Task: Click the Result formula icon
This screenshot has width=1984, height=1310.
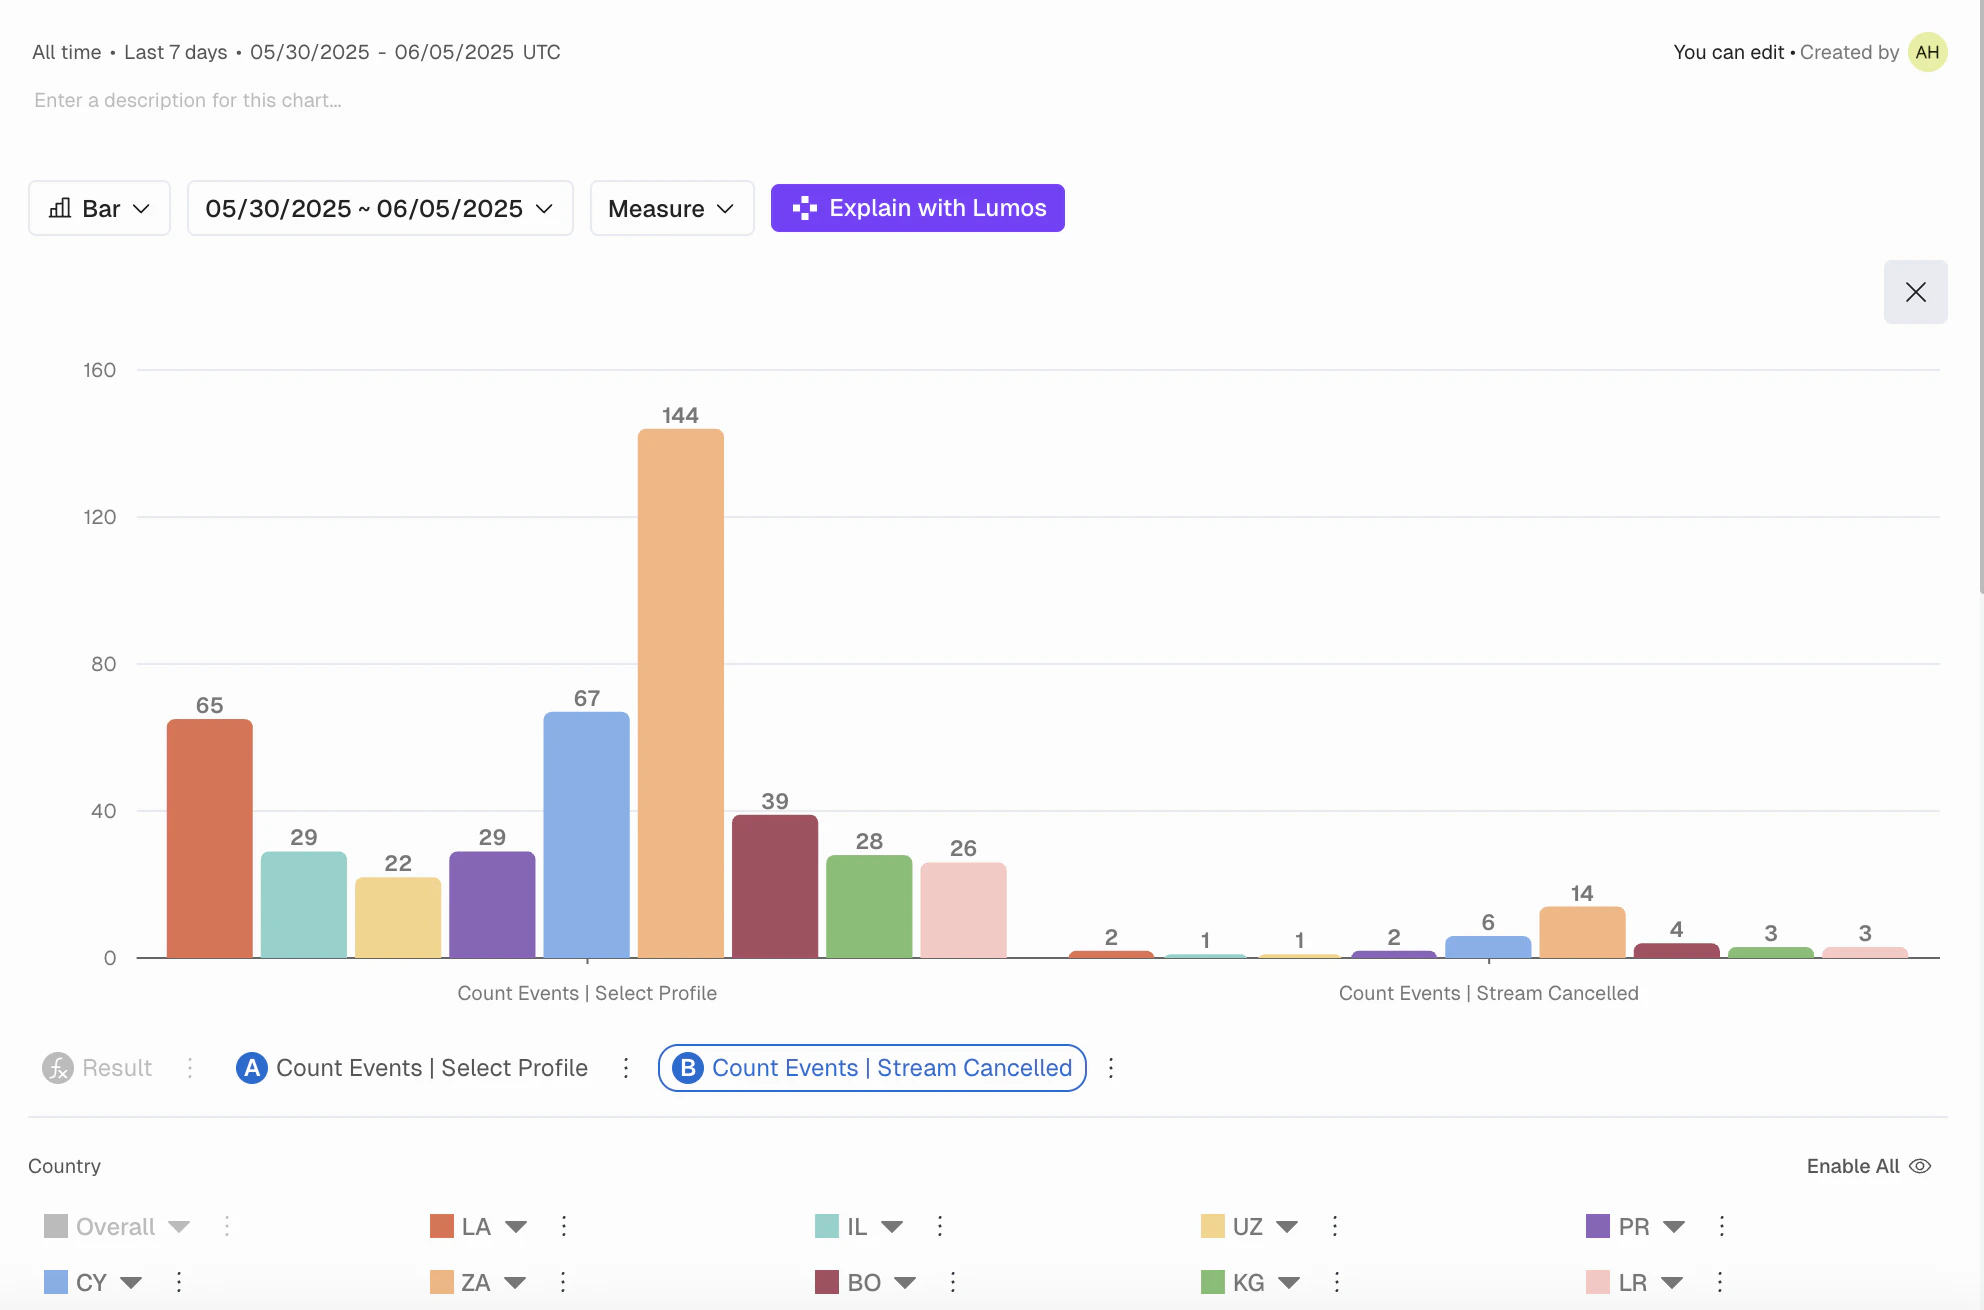Action: coord(58,1068)
